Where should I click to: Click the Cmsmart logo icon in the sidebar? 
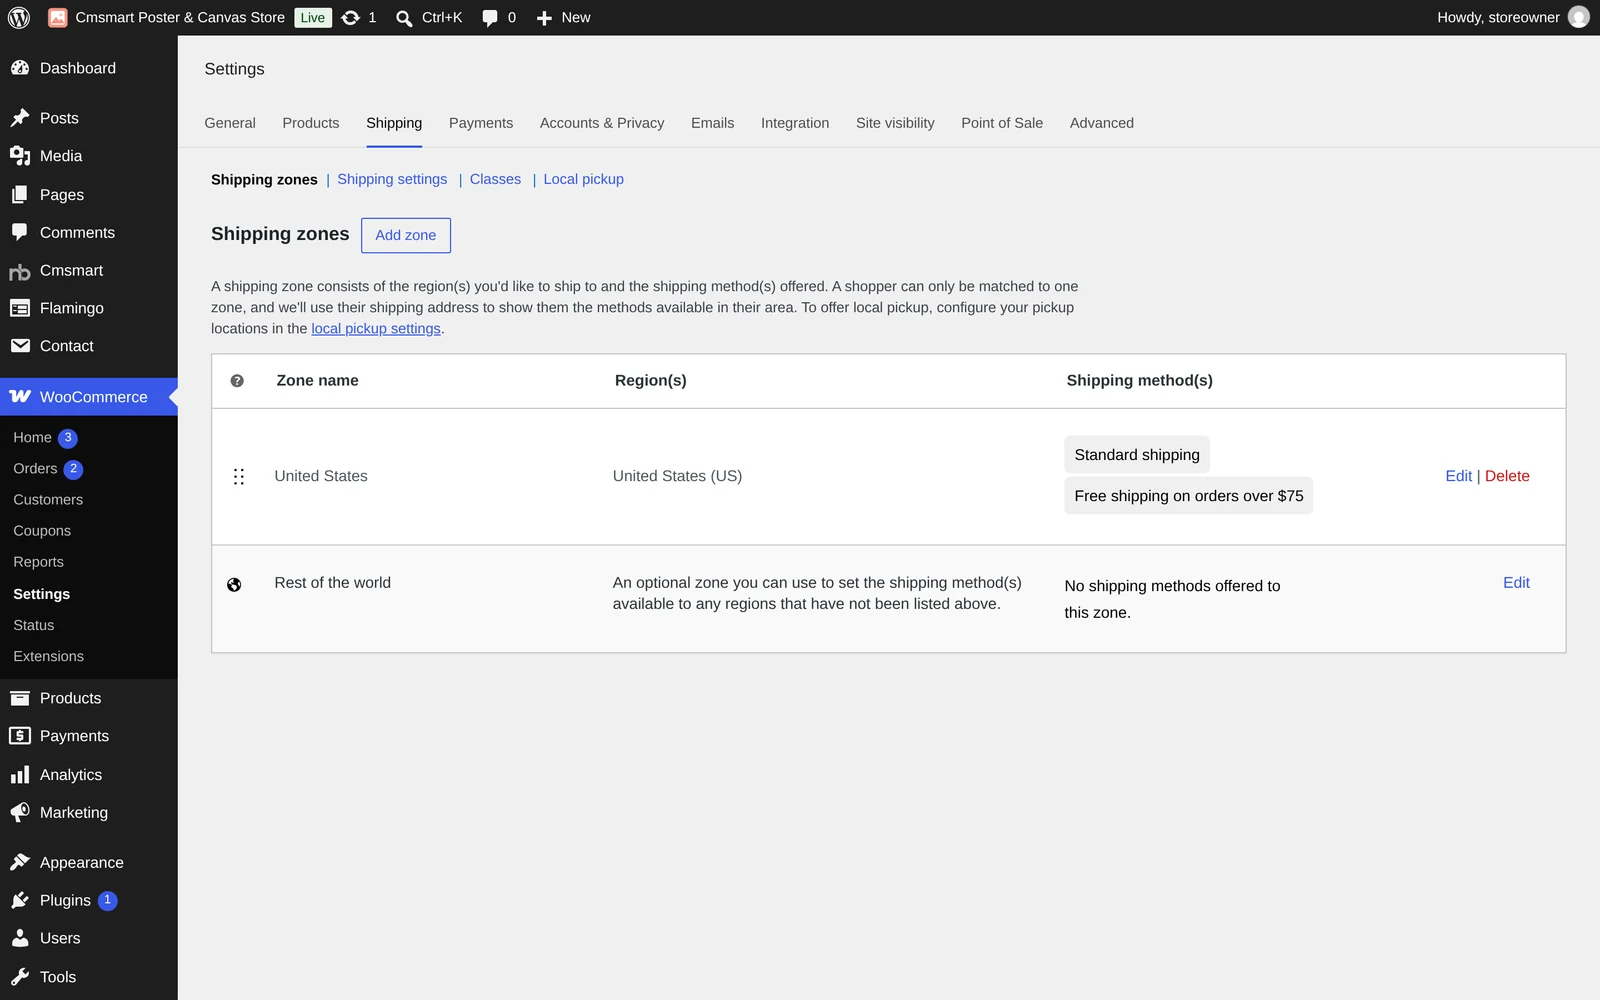point(20,271)
